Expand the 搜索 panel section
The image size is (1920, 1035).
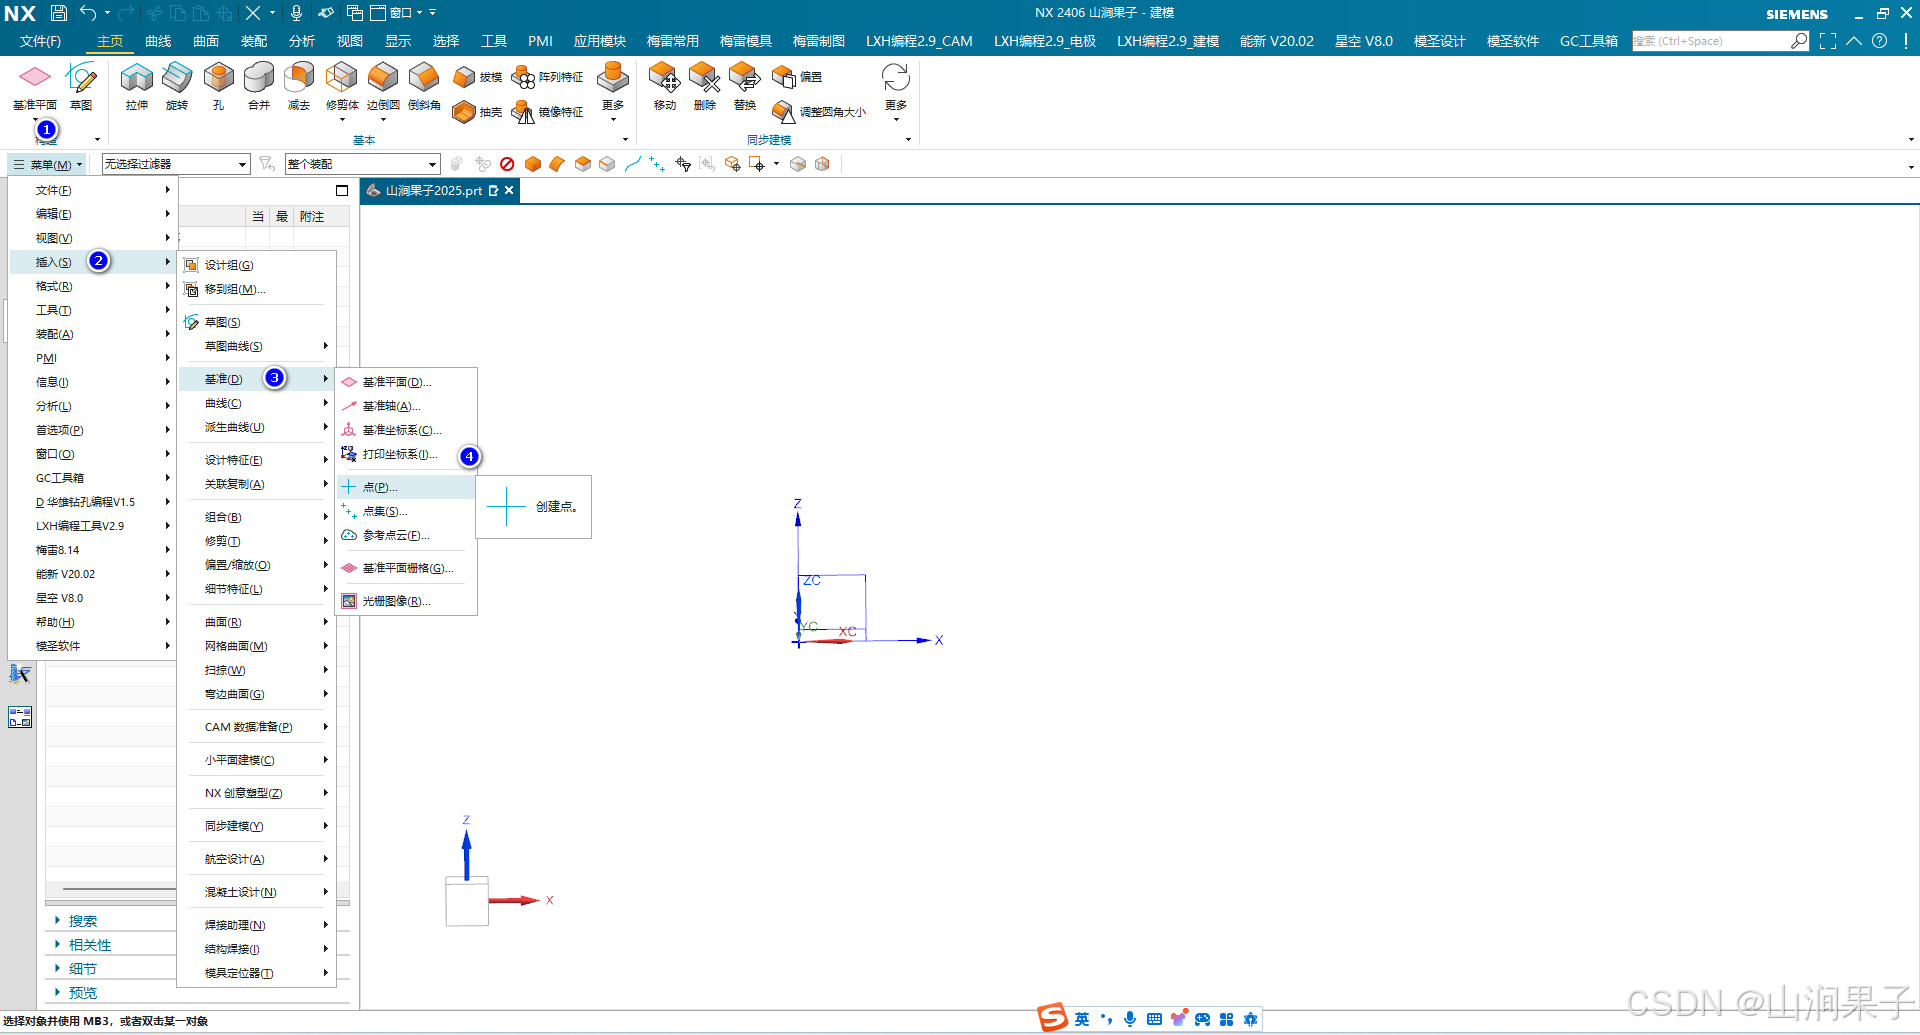coord(83,921)
